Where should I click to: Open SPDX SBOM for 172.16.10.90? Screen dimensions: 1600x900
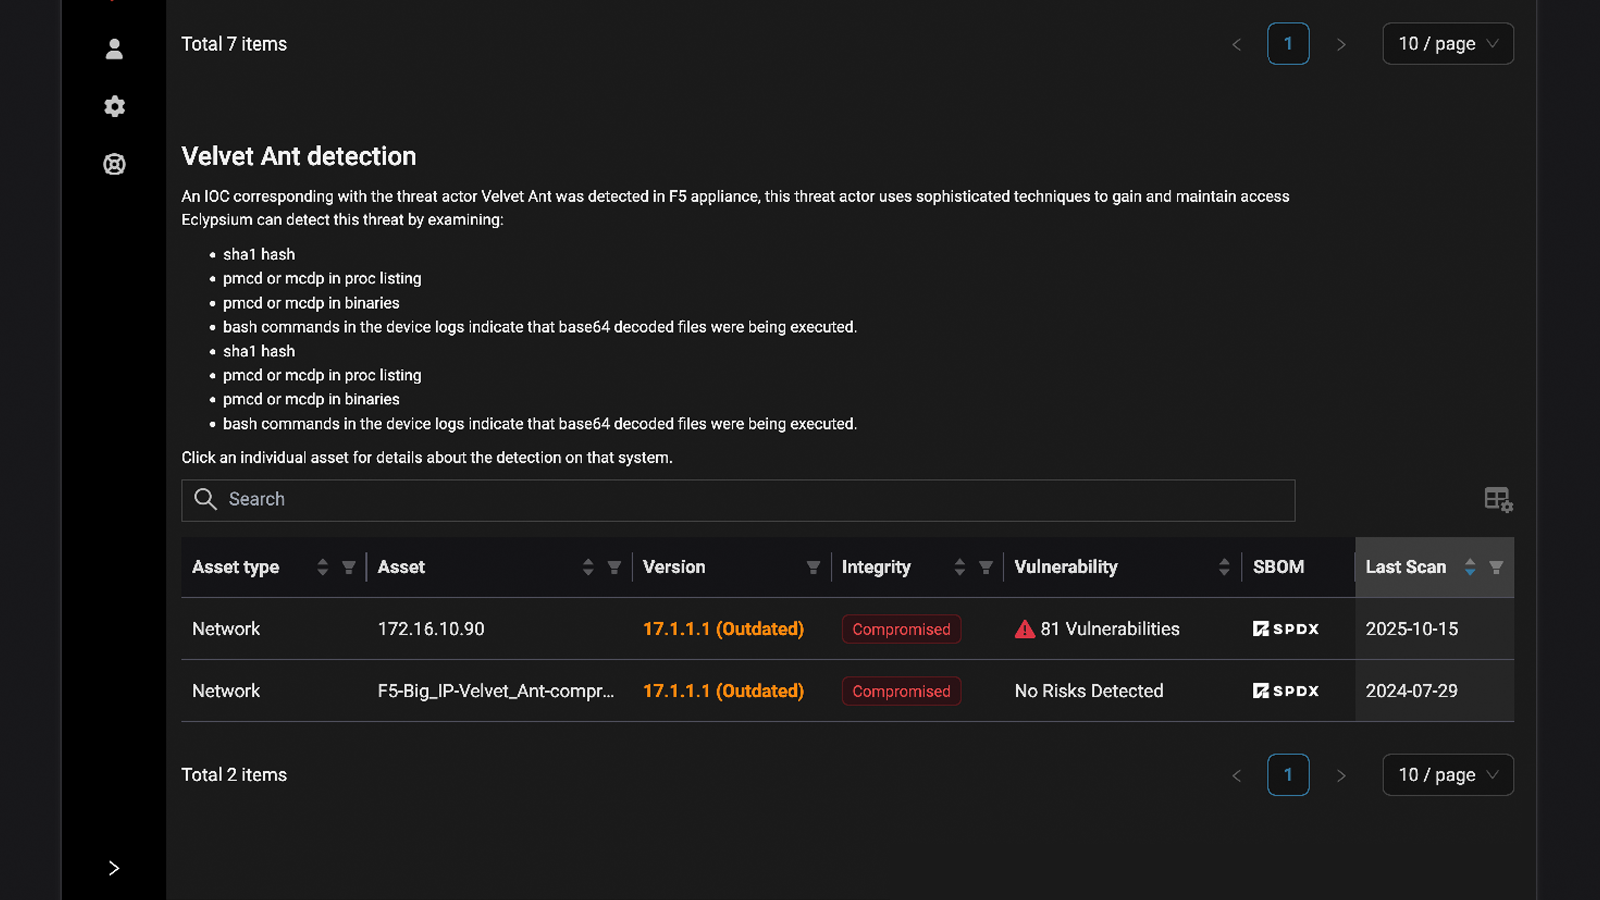point(1285,629)
